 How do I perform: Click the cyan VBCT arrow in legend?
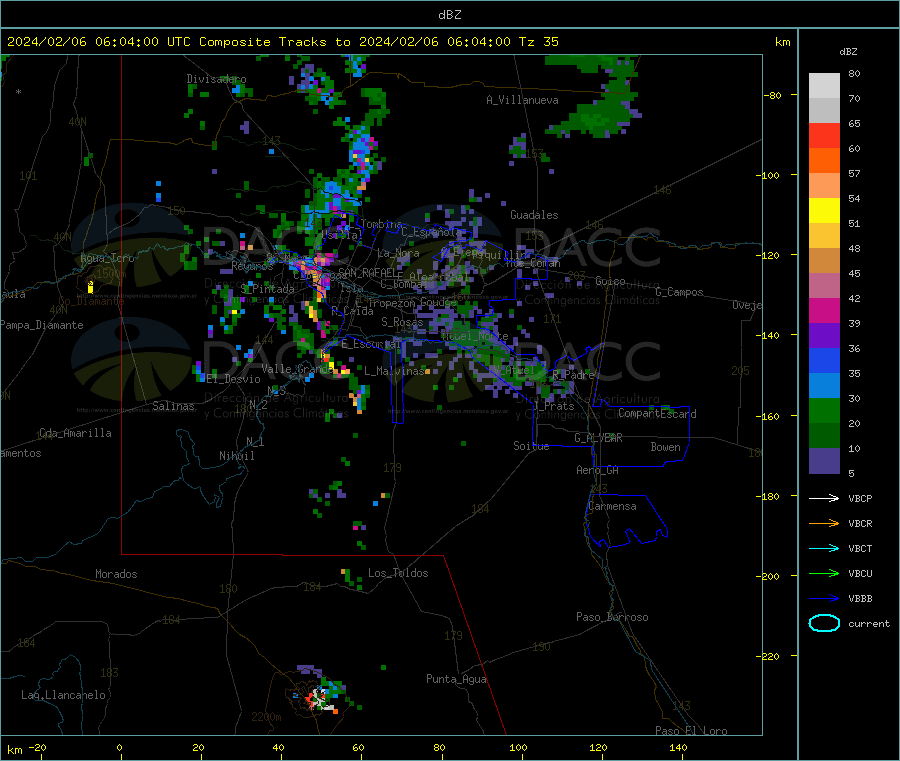(824, 548)
